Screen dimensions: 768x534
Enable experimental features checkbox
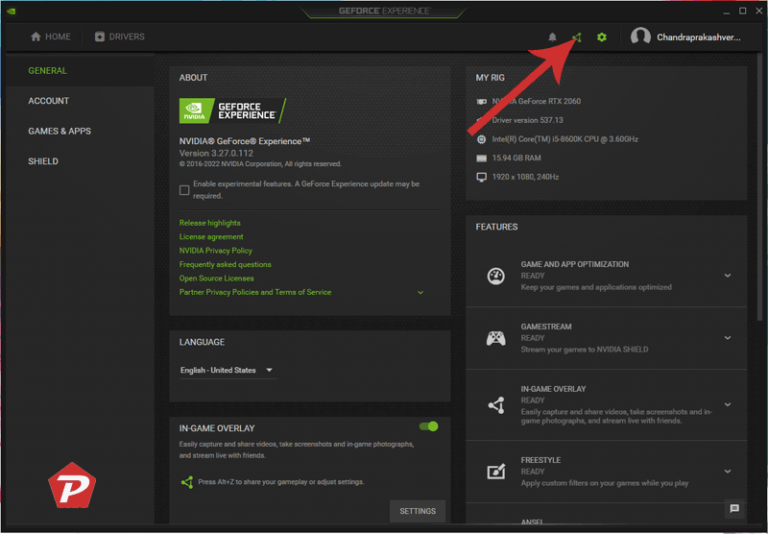click(x=184, y=190)
